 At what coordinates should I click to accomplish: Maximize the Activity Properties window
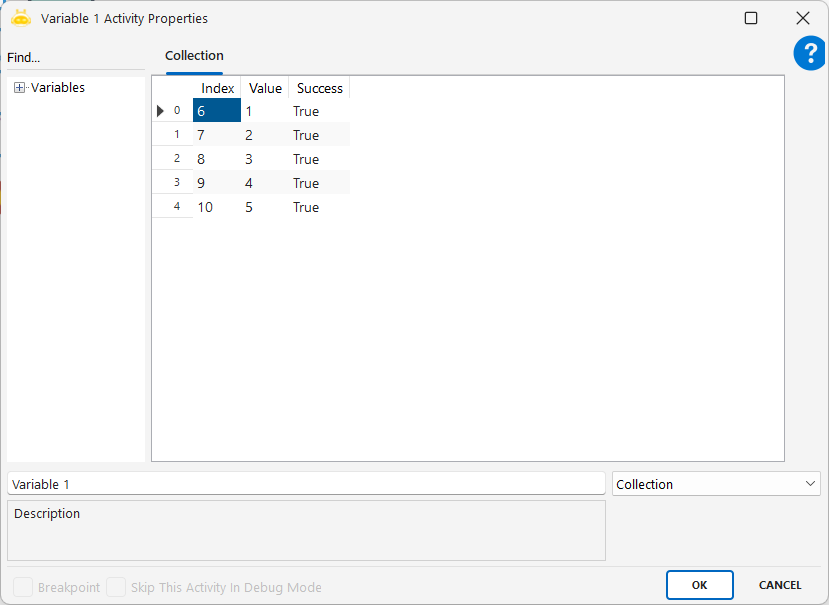click(x=751, y=18)
